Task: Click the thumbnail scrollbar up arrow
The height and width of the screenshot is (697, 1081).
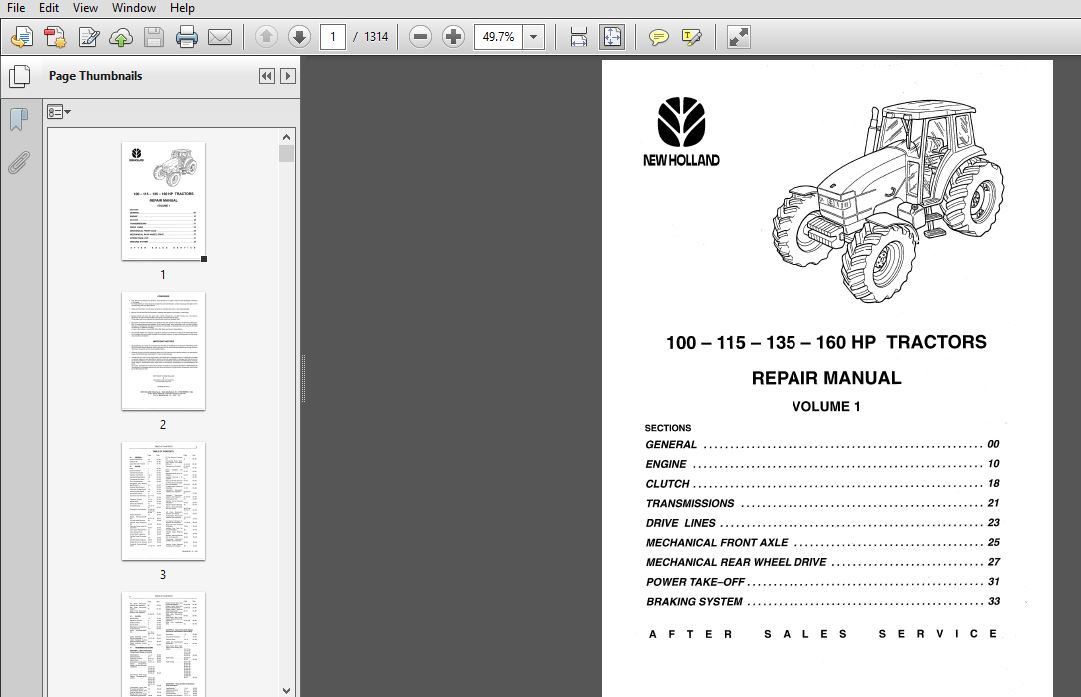Action: (x=287, y=137)
